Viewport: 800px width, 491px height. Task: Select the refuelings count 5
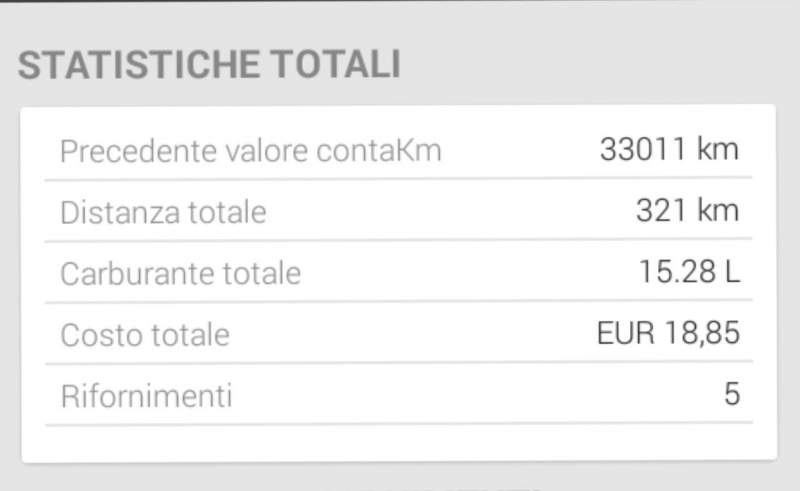(x=732, y=394)
